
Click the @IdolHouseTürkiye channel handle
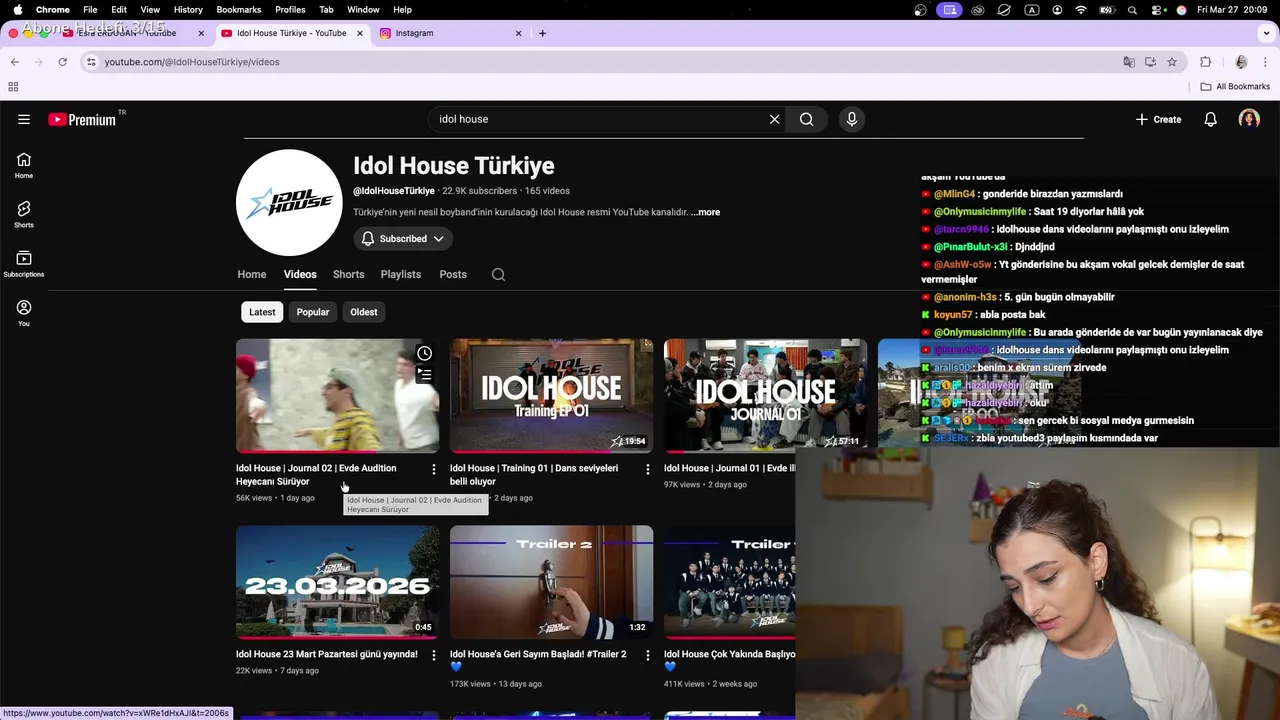tap(394, 191)
